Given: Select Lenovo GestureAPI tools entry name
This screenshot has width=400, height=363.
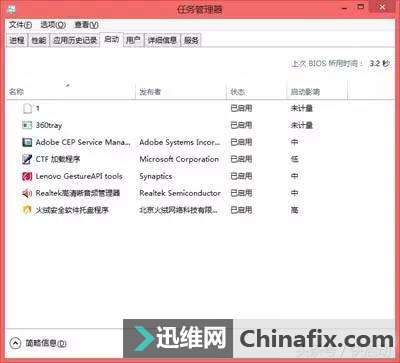Looking at the screenshot, I should (79, 176).
